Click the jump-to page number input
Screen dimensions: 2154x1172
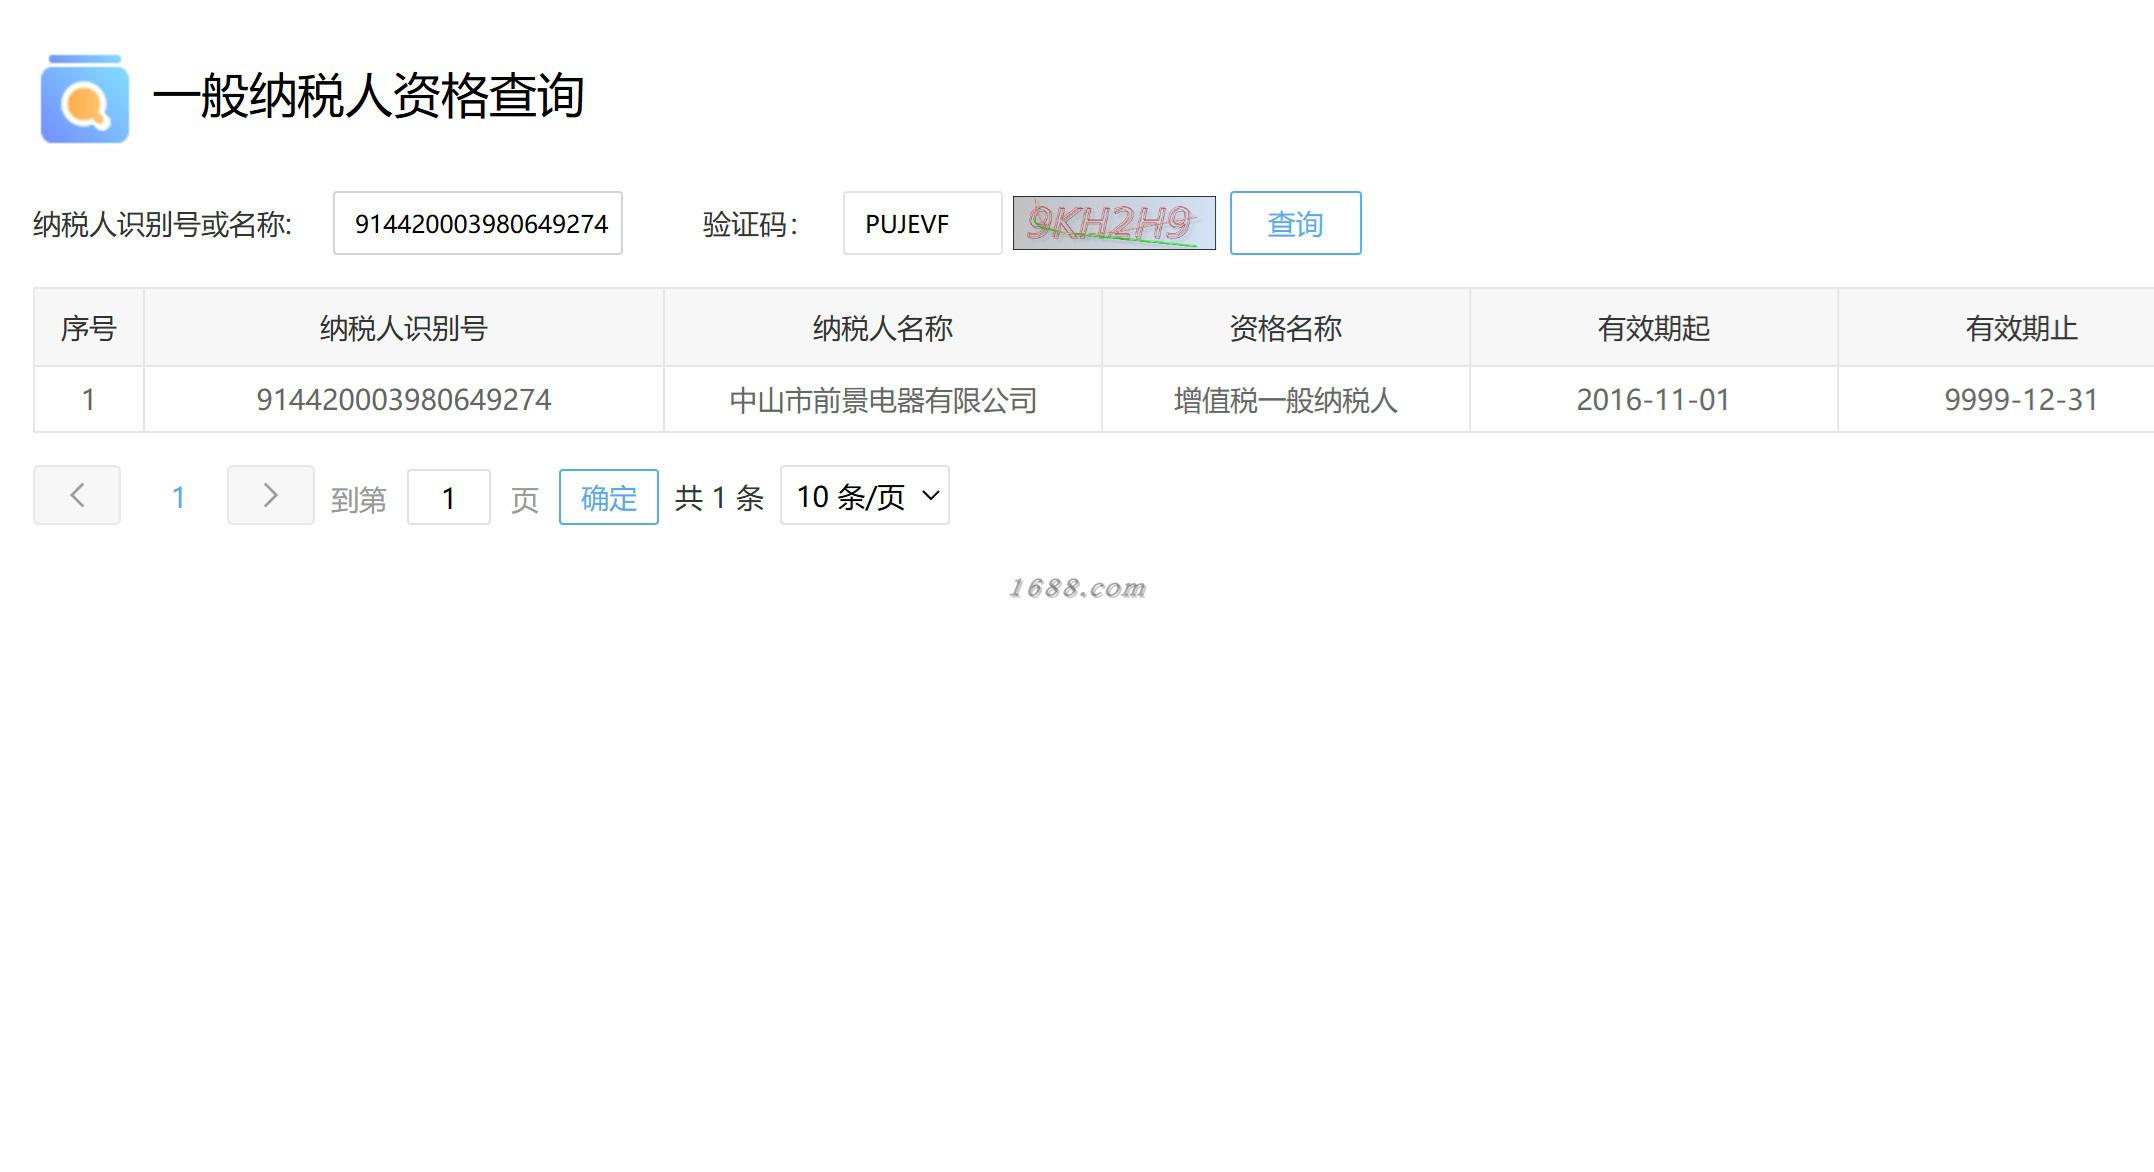click(x=448, y=497)
